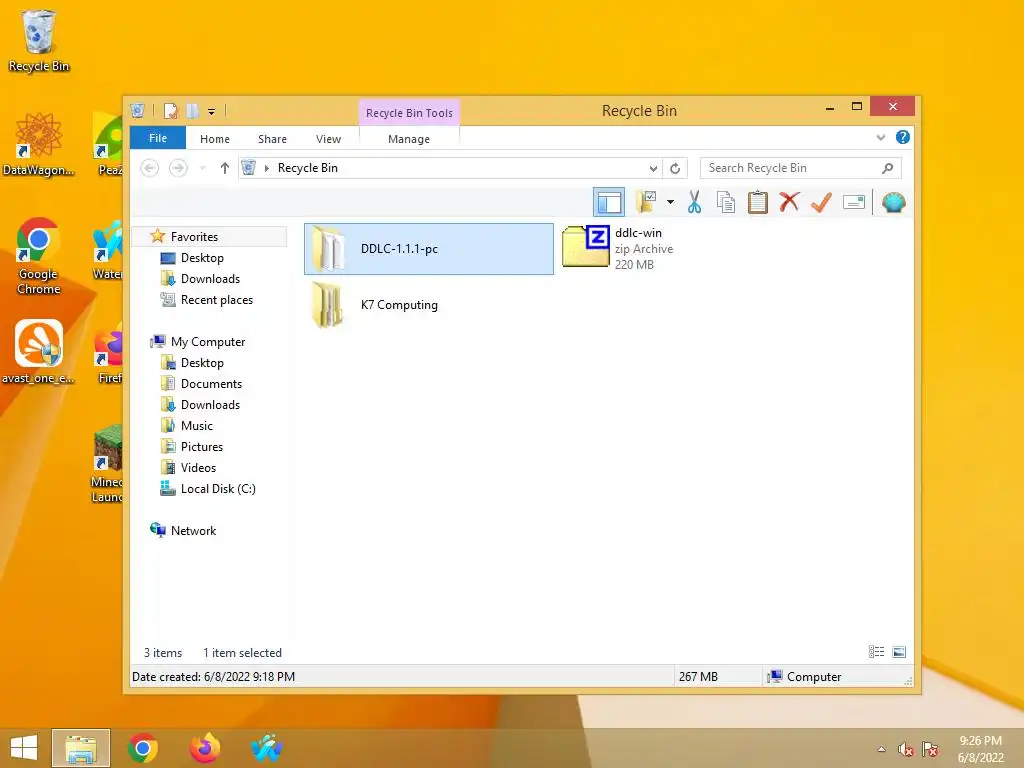The image size is (1024, 768).
Task: Open the Help question mark icon
Action: 903,137
